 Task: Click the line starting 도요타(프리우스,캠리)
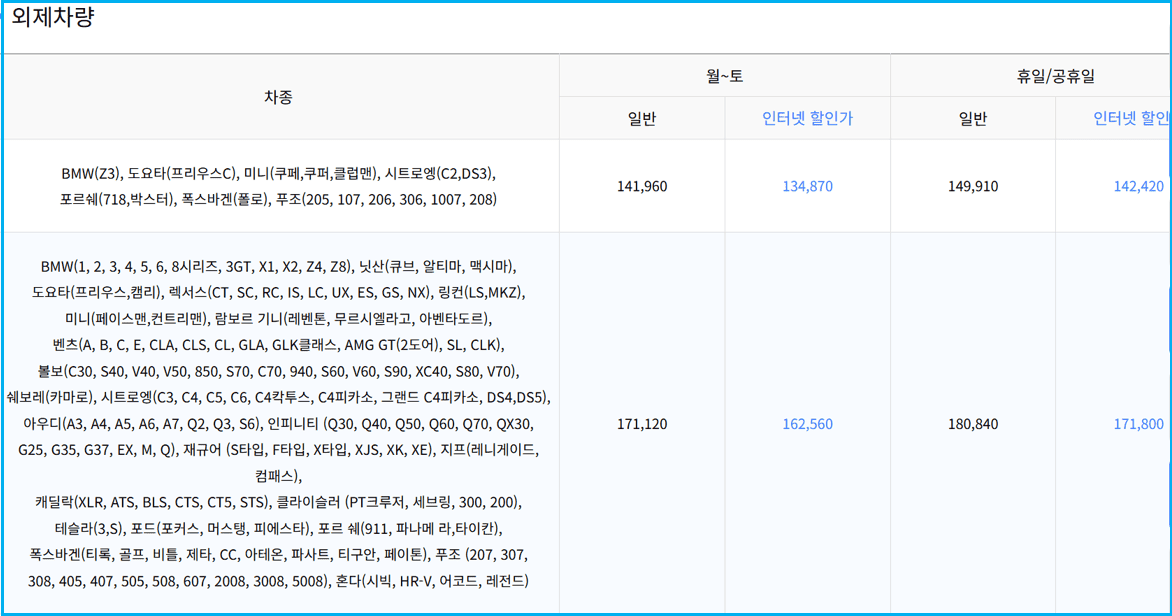tap(278, 292)
